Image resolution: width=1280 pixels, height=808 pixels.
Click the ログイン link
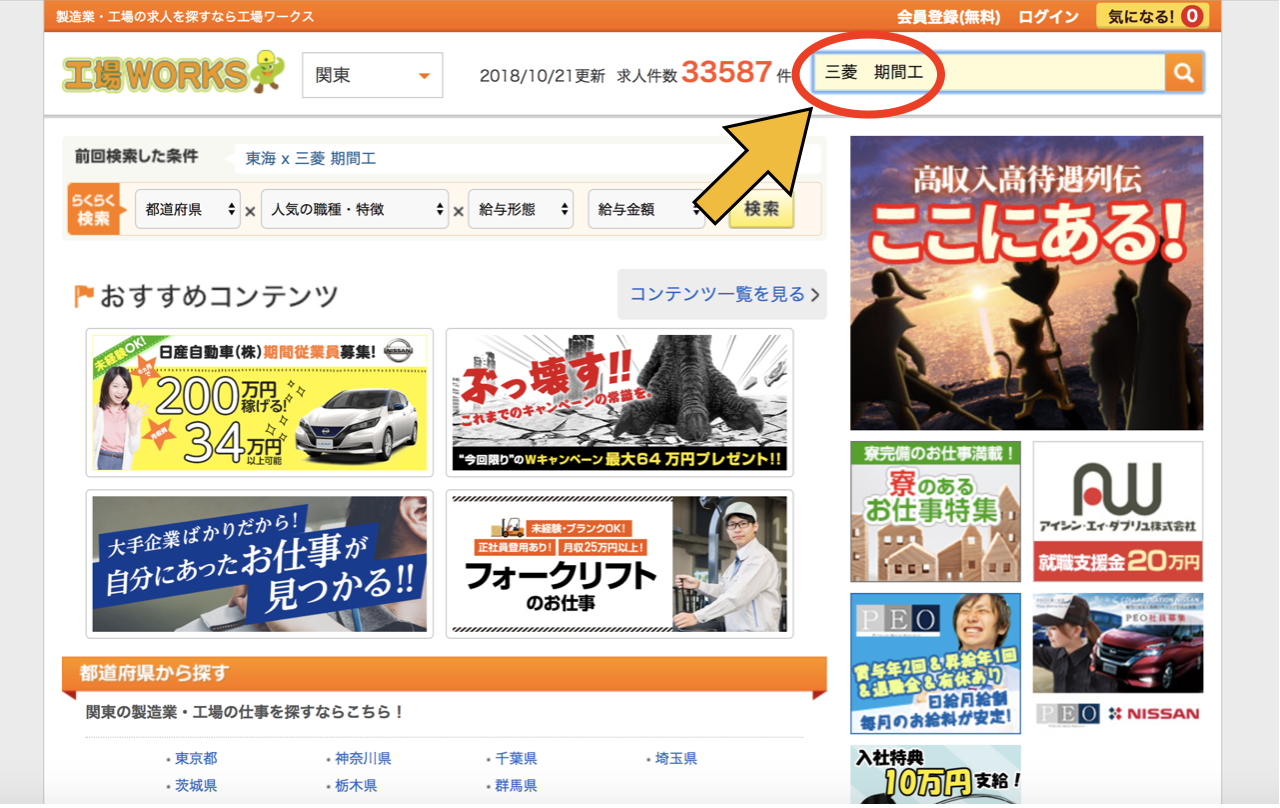point(1048,17)
